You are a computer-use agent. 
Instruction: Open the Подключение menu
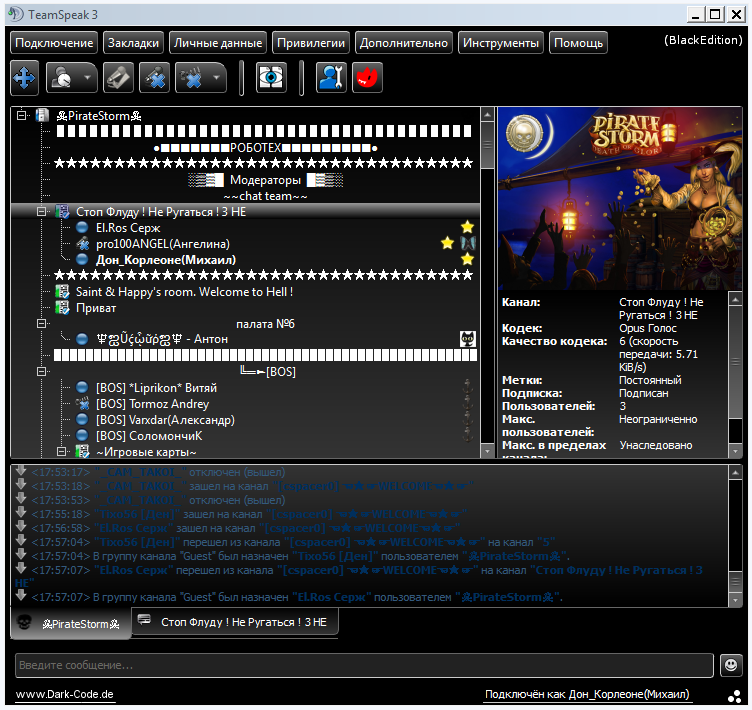point(54,43)
